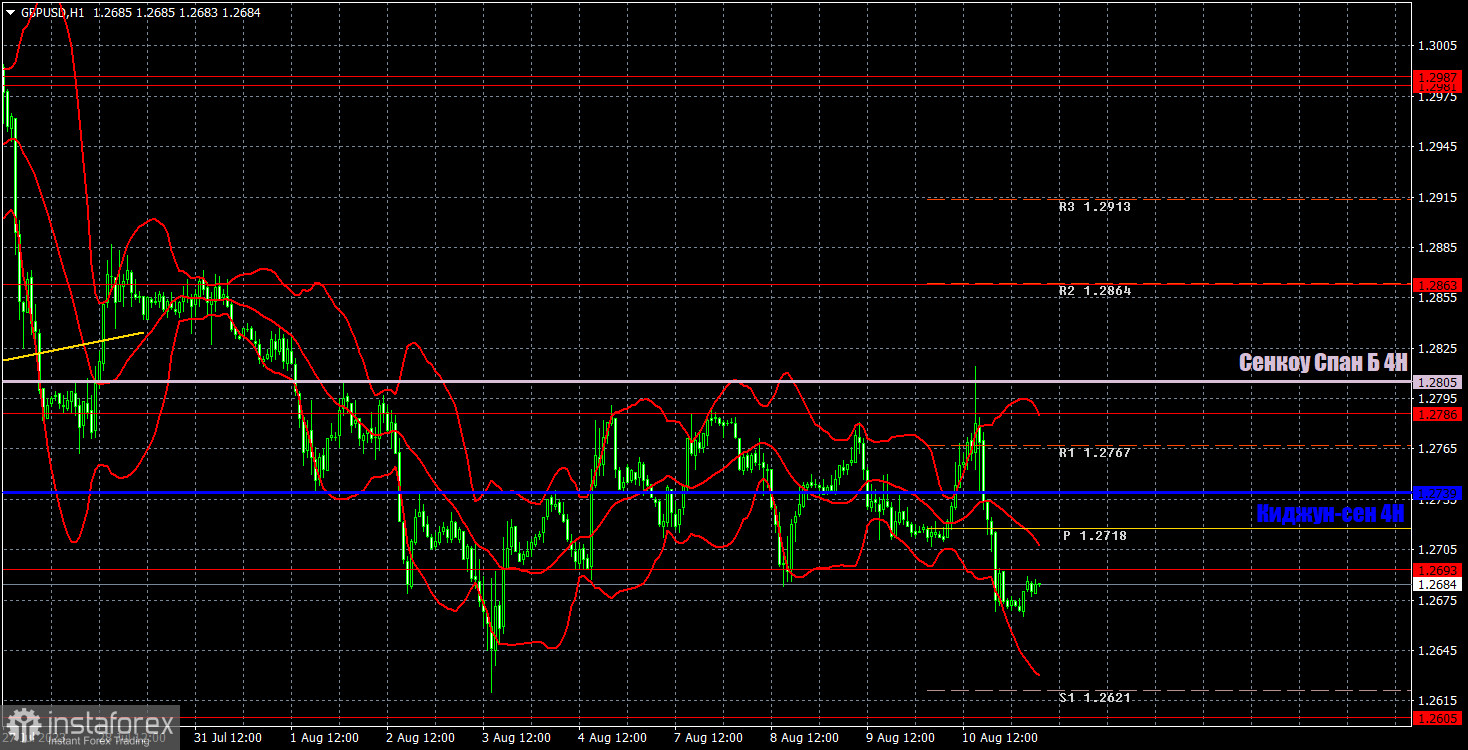
Task: Select the red 1.2863 price level tag
Action: click(x=1438, y=285)
